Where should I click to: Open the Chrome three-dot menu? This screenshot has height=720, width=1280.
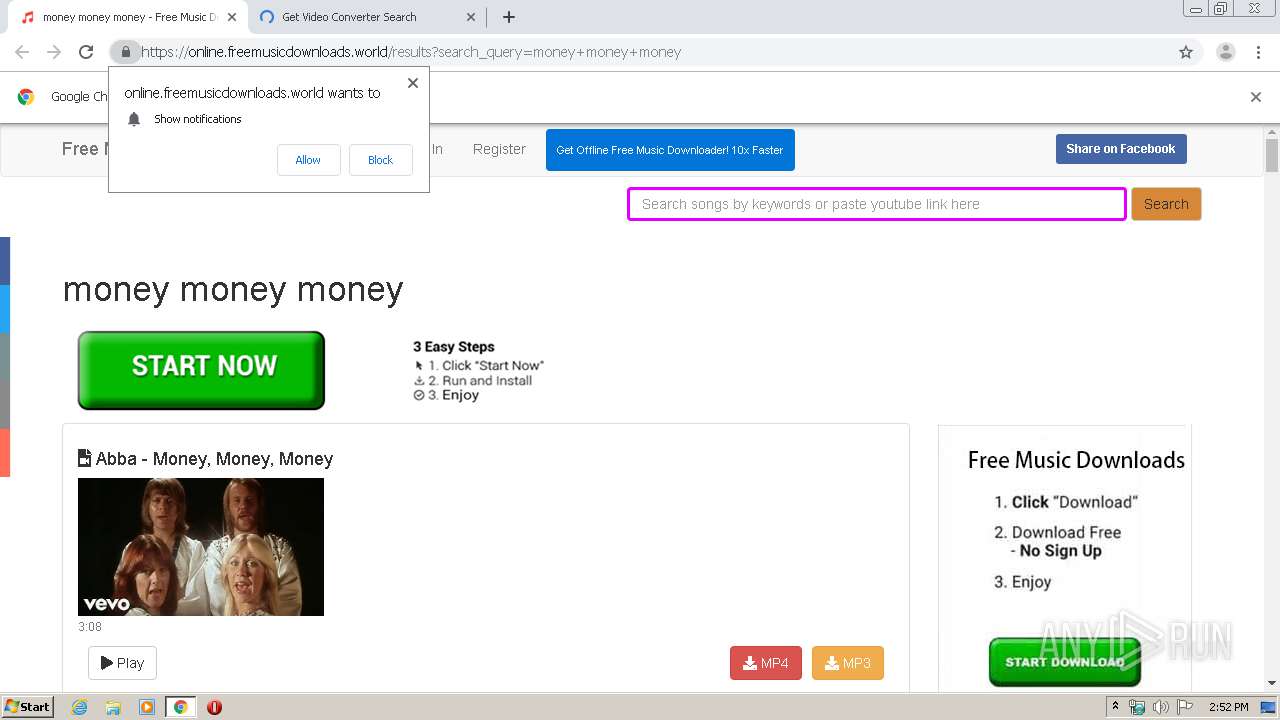[x=1259, y=52]
